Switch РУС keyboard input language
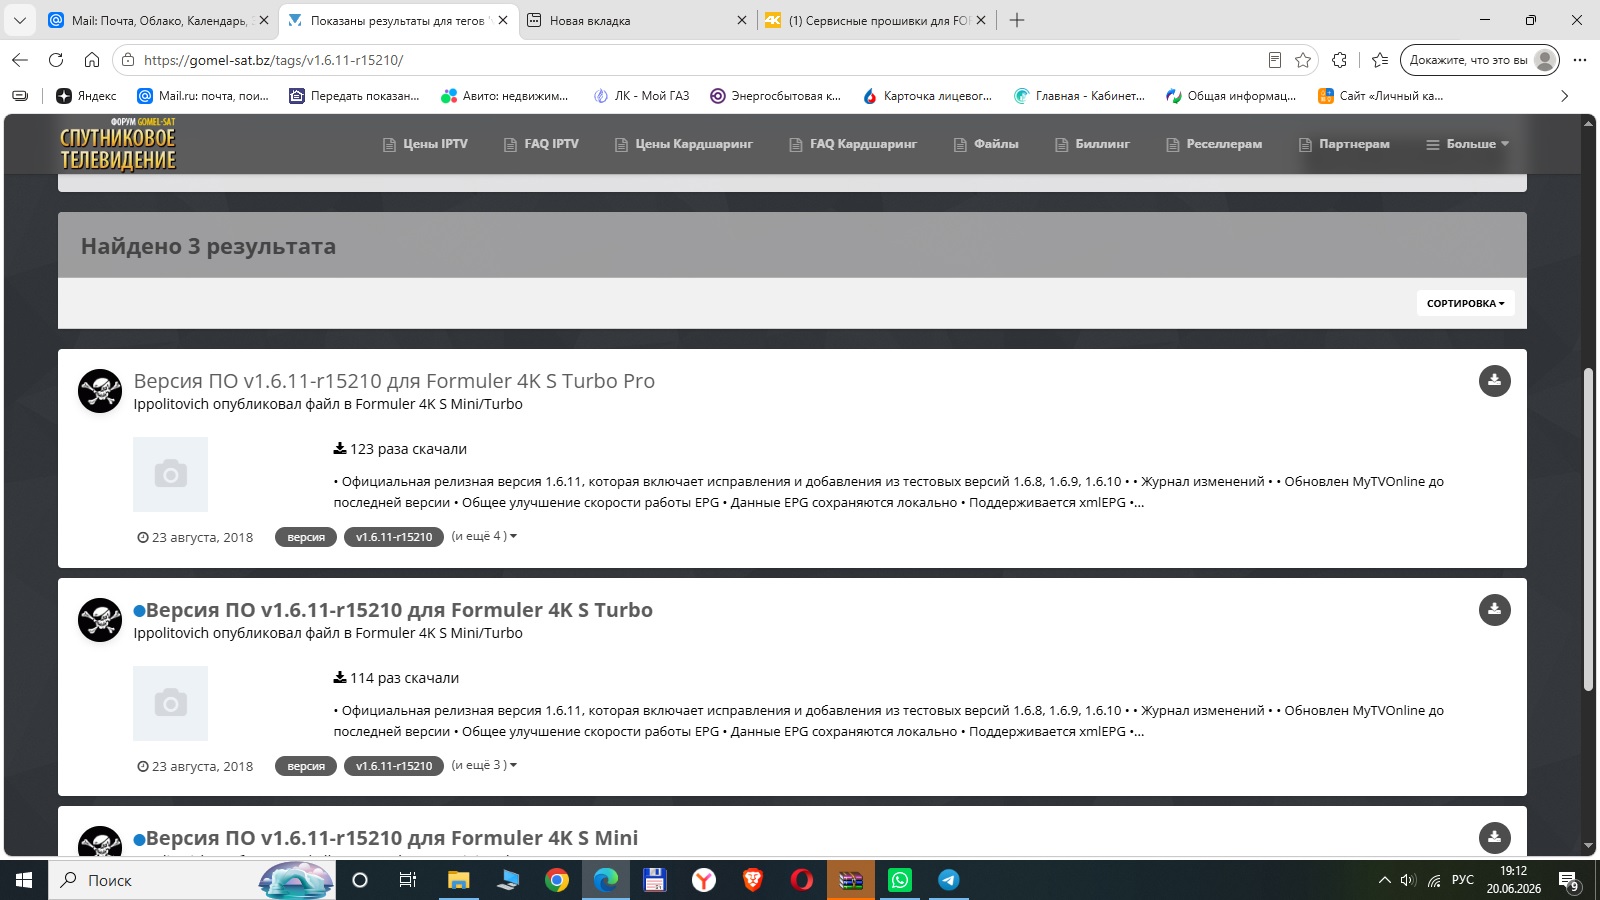 pyautogui.click(x=1463, y=880)
